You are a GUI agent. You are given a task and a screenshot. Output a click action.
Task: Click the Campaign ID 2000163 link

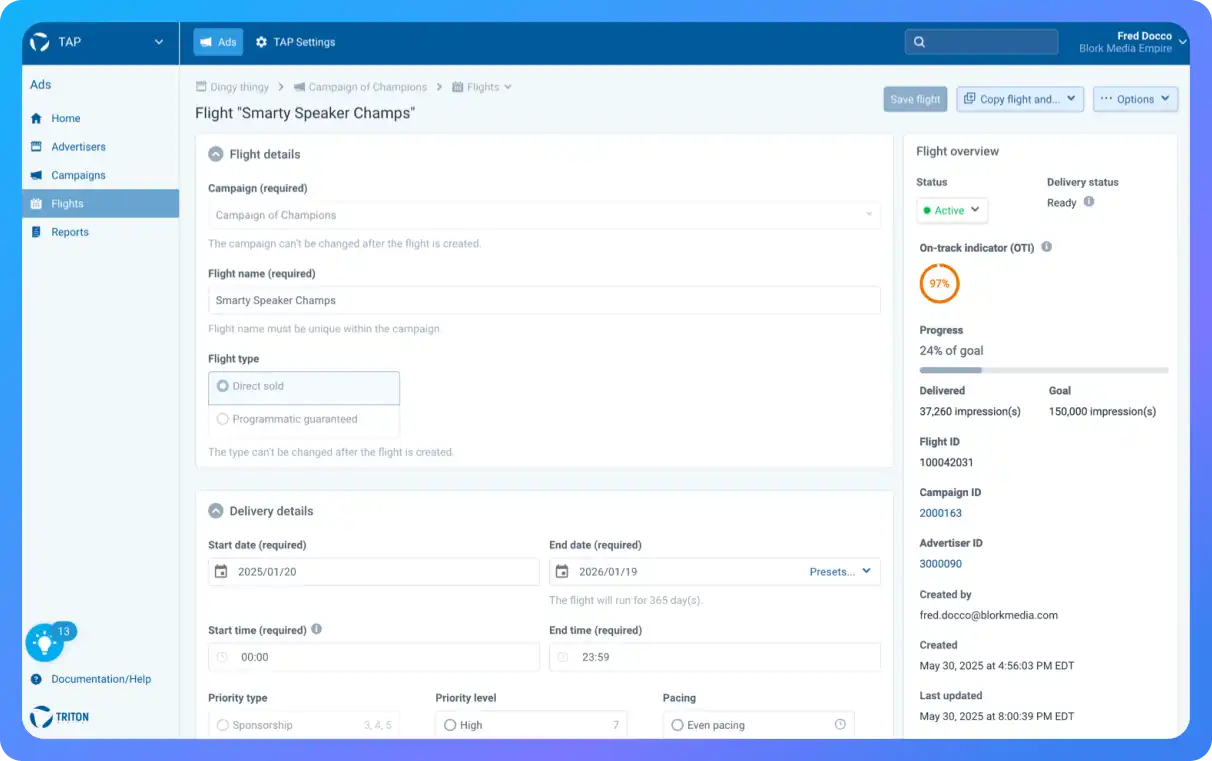(x=941, y=513)
